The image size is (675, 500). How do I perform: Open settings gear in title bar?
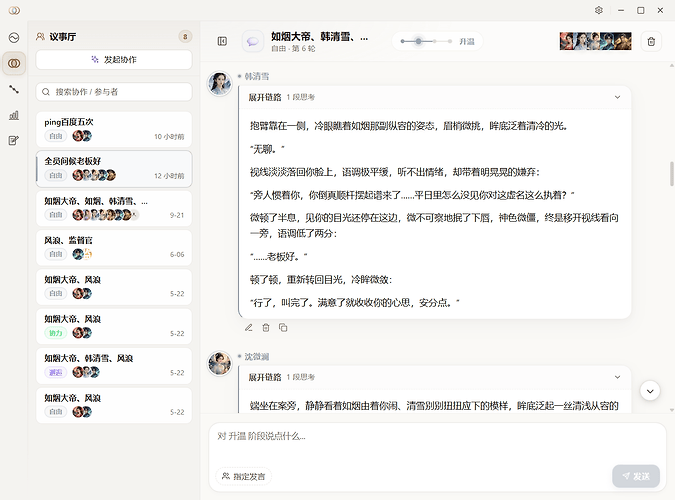click(x=599, y=10)
